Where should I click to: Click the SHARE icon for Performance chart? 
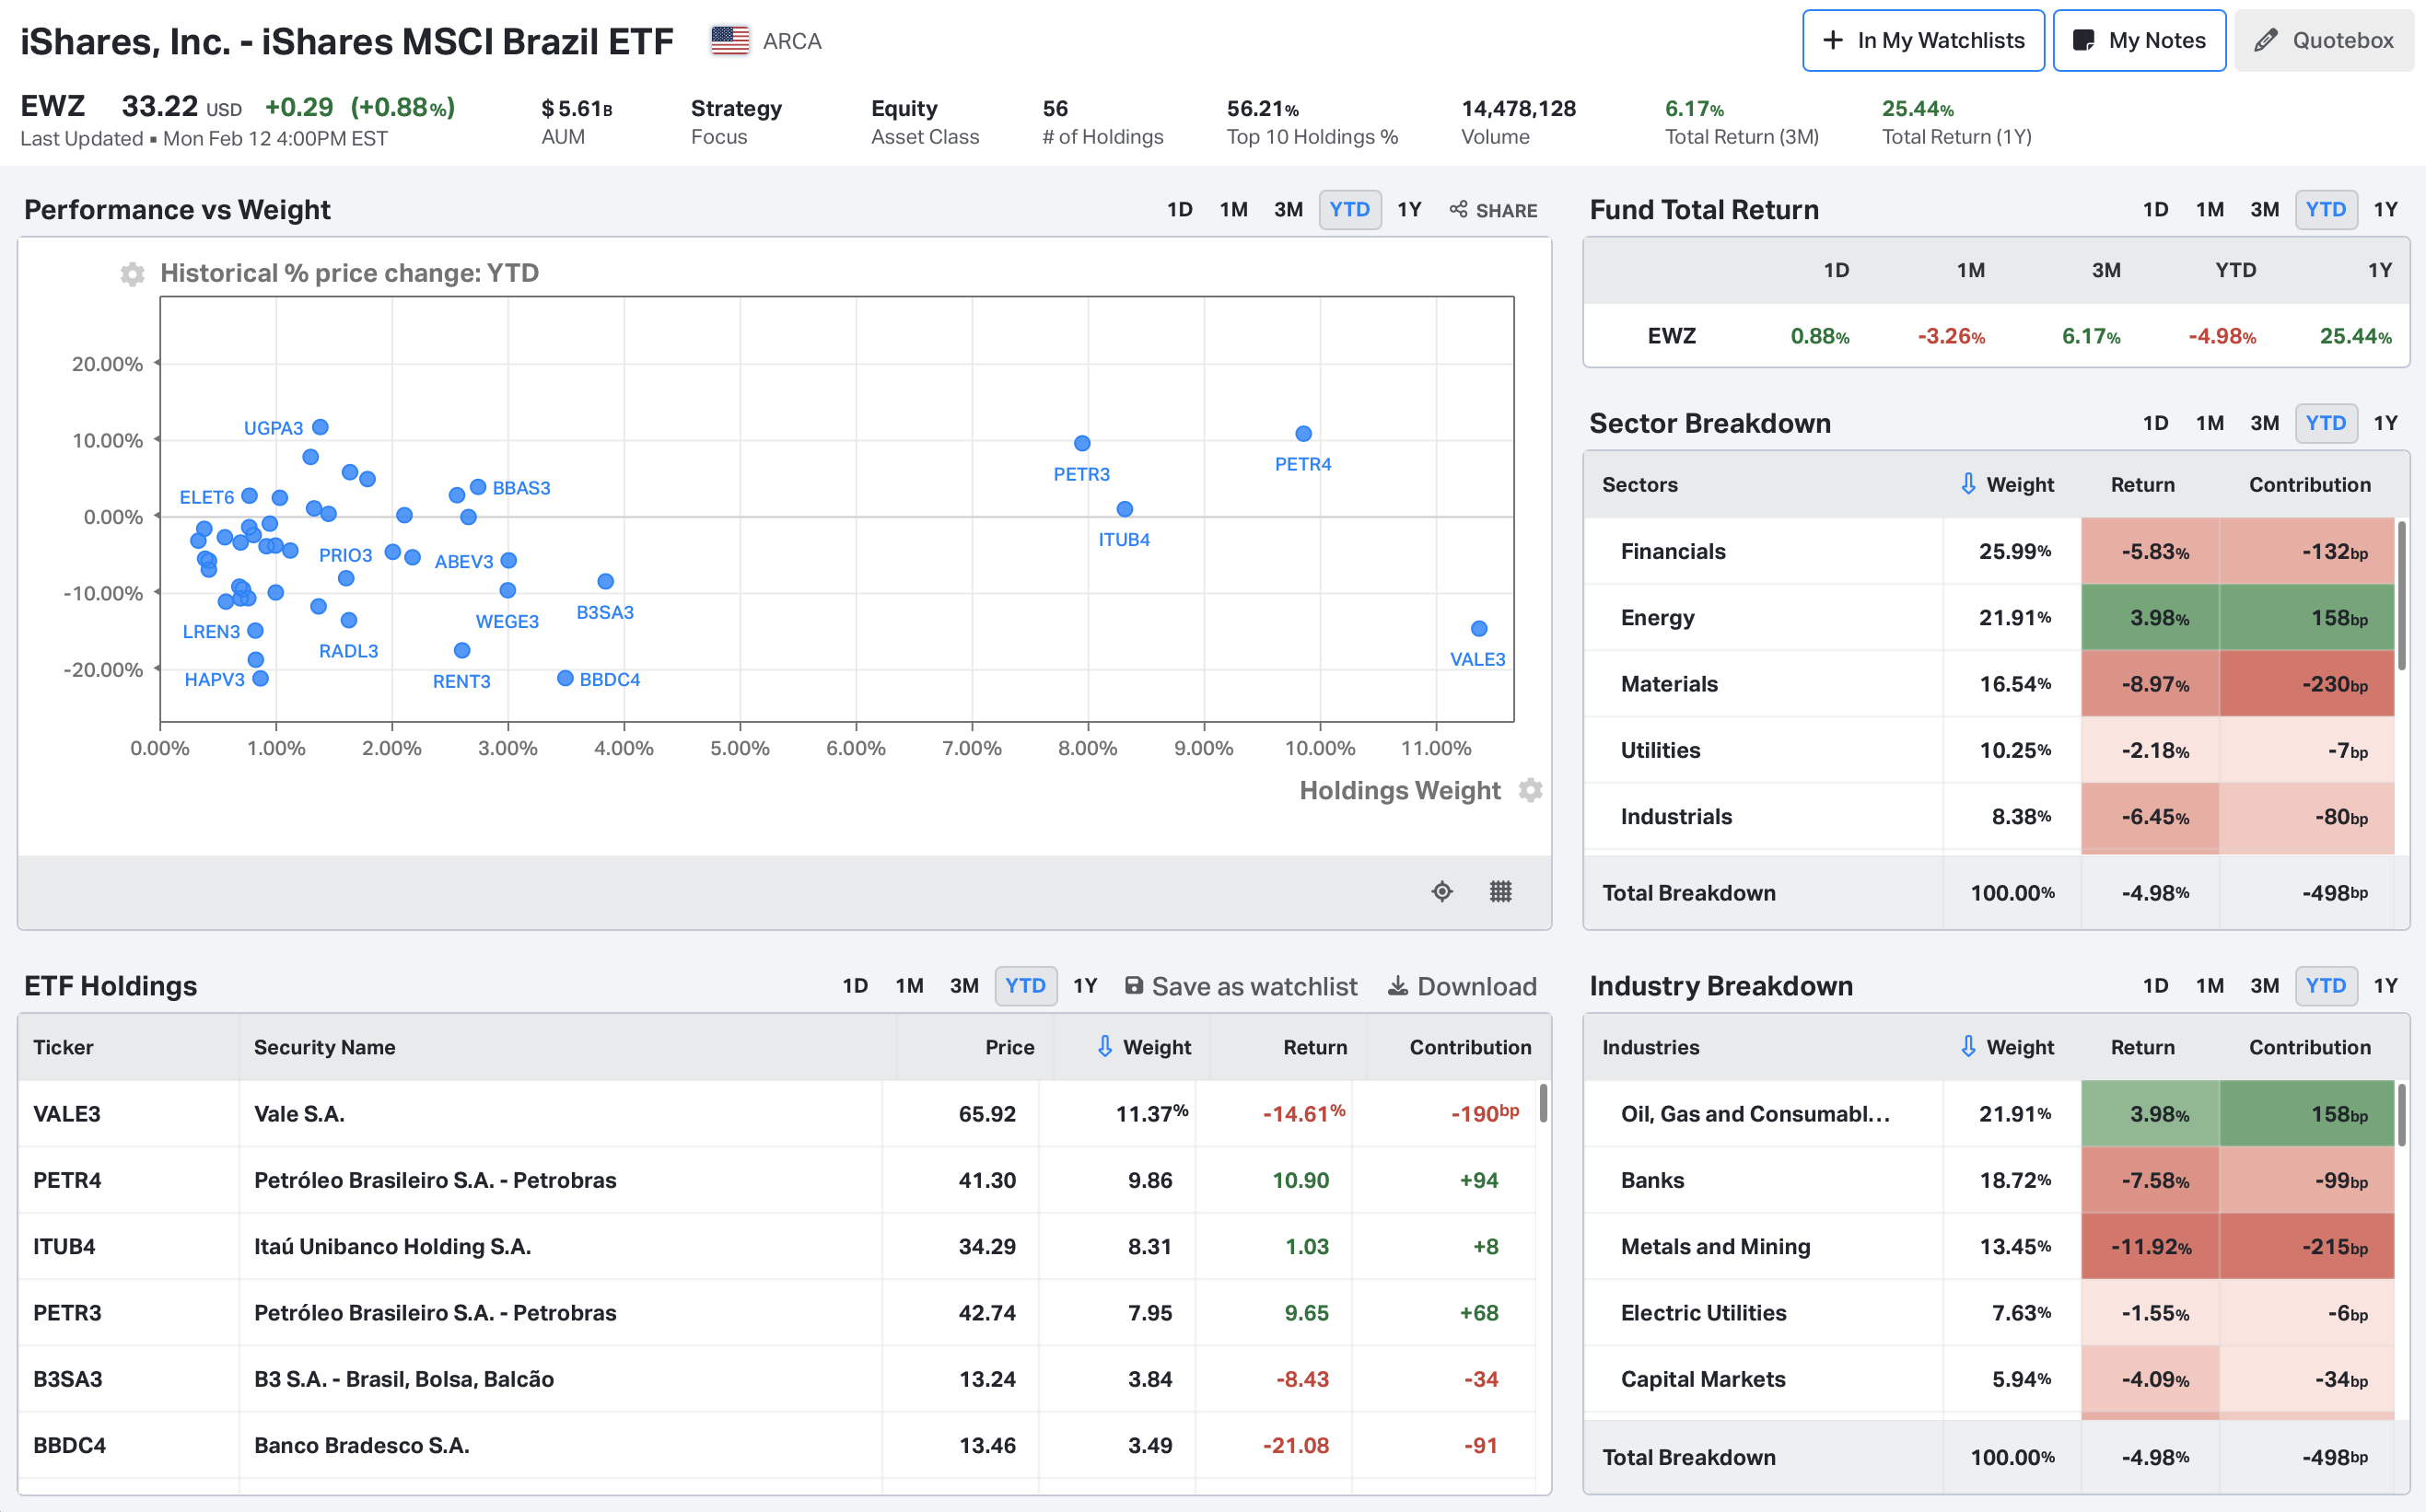click(x=1459, y=209)
